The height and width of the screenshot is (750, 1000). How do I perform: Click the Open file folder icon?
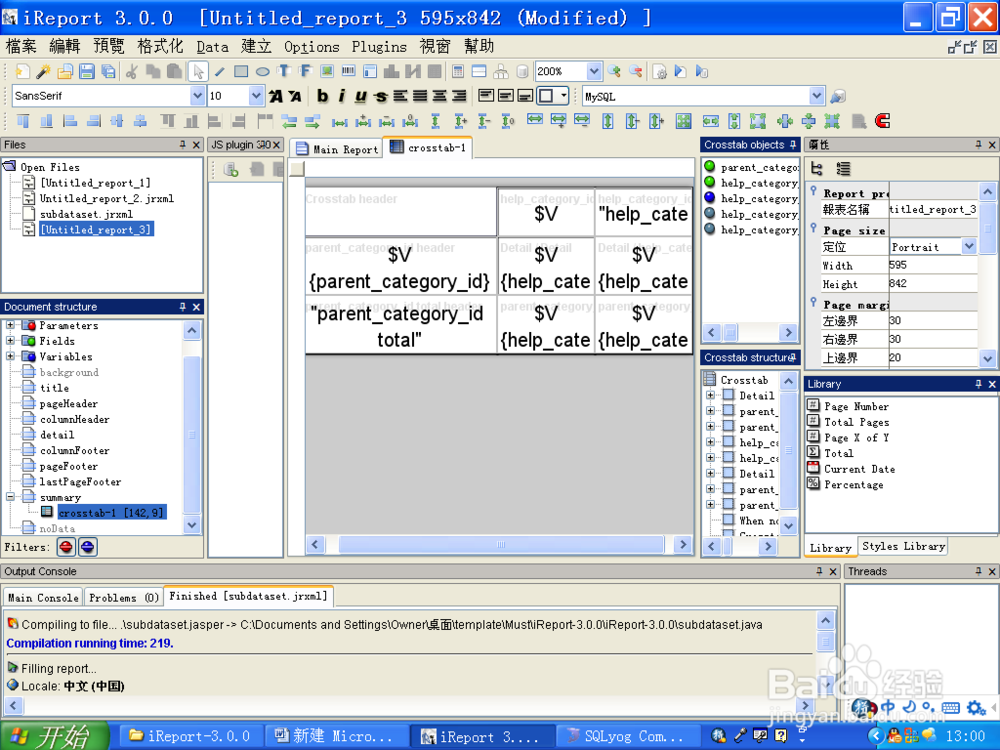(x=65, y=71)
